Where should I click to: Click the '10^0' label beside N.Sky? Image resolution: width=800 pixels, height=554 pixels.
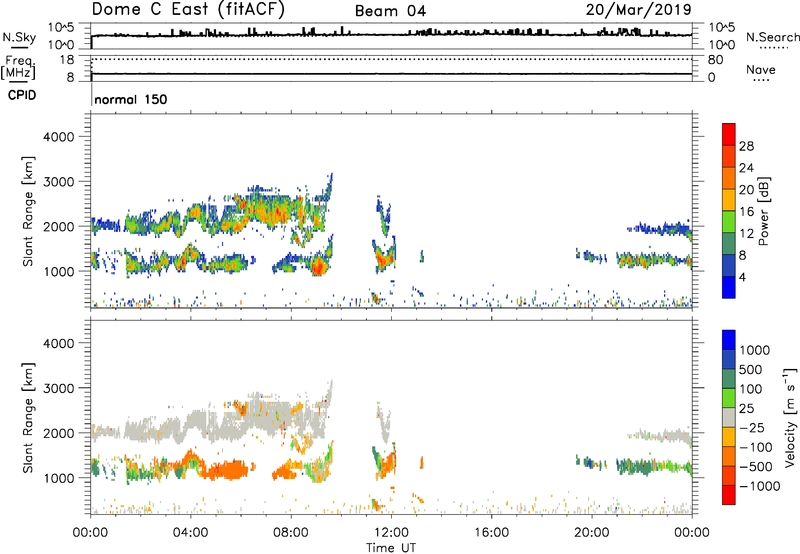[62, 45]
